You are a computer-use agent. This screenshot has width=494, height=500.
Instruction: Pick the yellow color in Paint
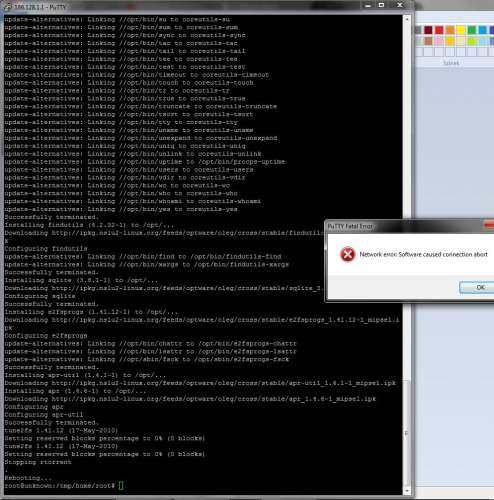click(x=461, y=30)
